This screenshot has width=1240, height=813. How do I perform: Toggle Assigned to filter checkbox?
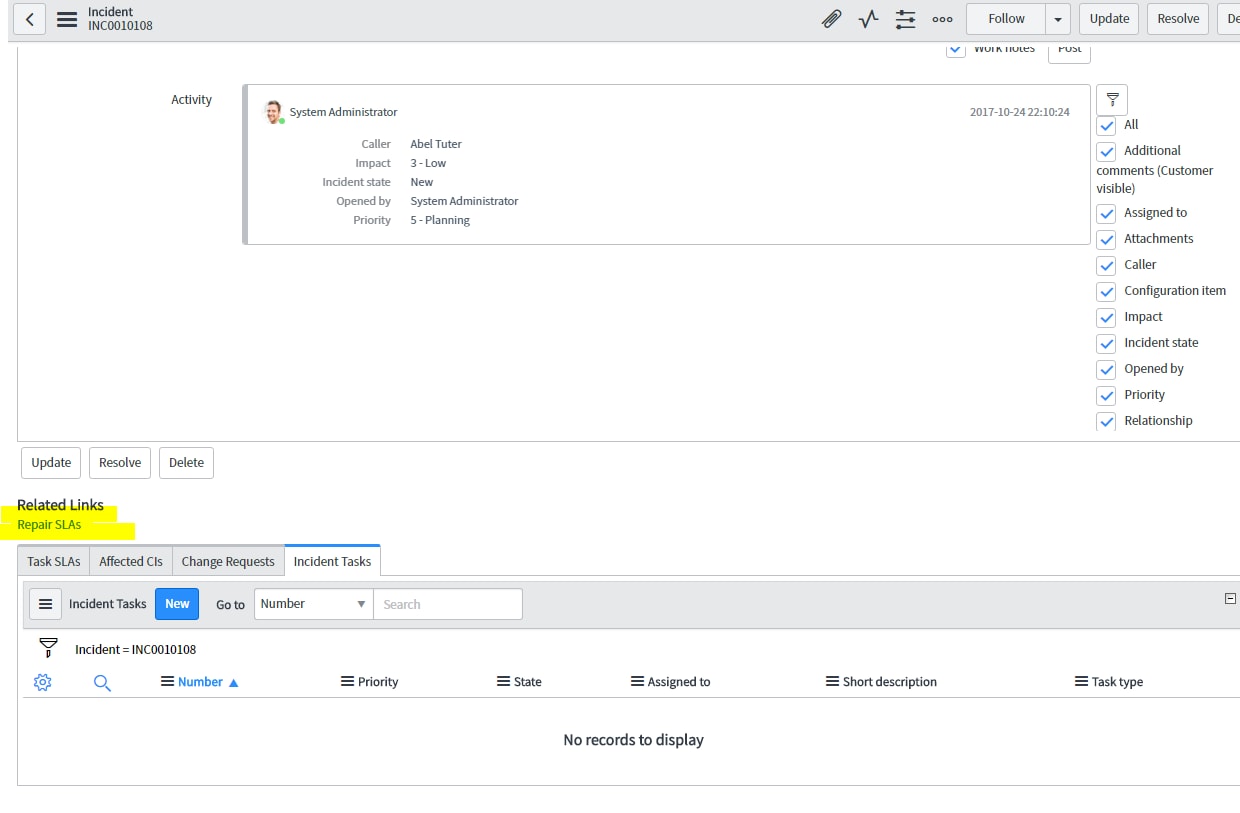1106,214
